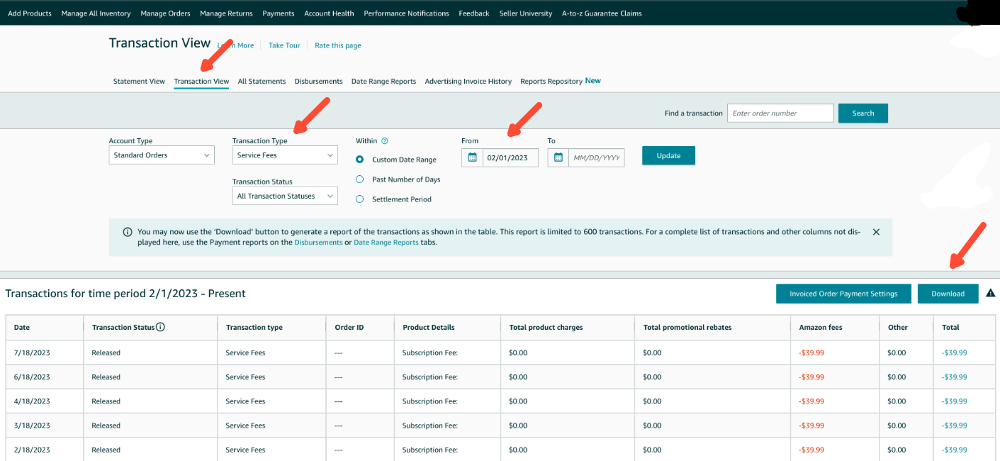The width and height of the screenshot is (1000, 461).
Task: Click Rate this page link
Action: tap(338, 45)
